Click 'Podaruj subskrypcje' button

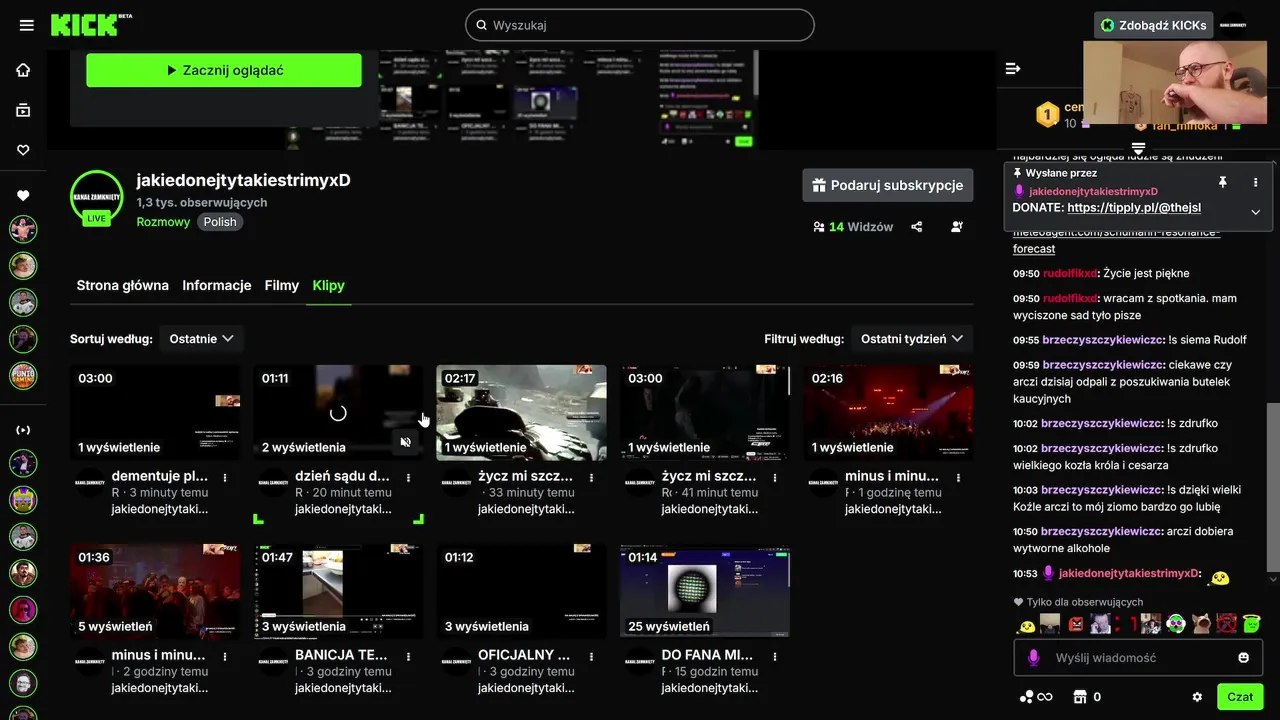(888, 185)
